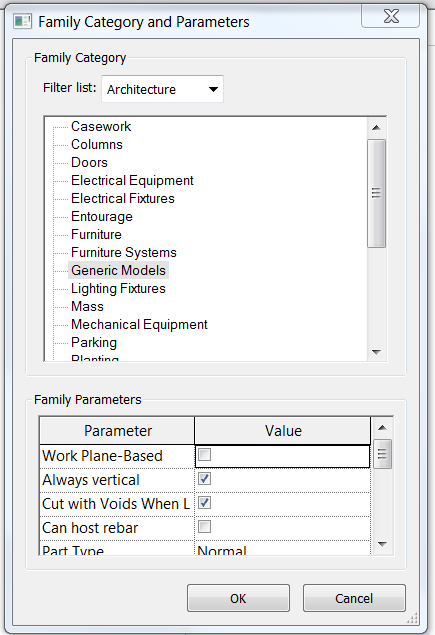Choose the Furniture category
This screenshot has height=635, width=435.
tap(96, 234)
